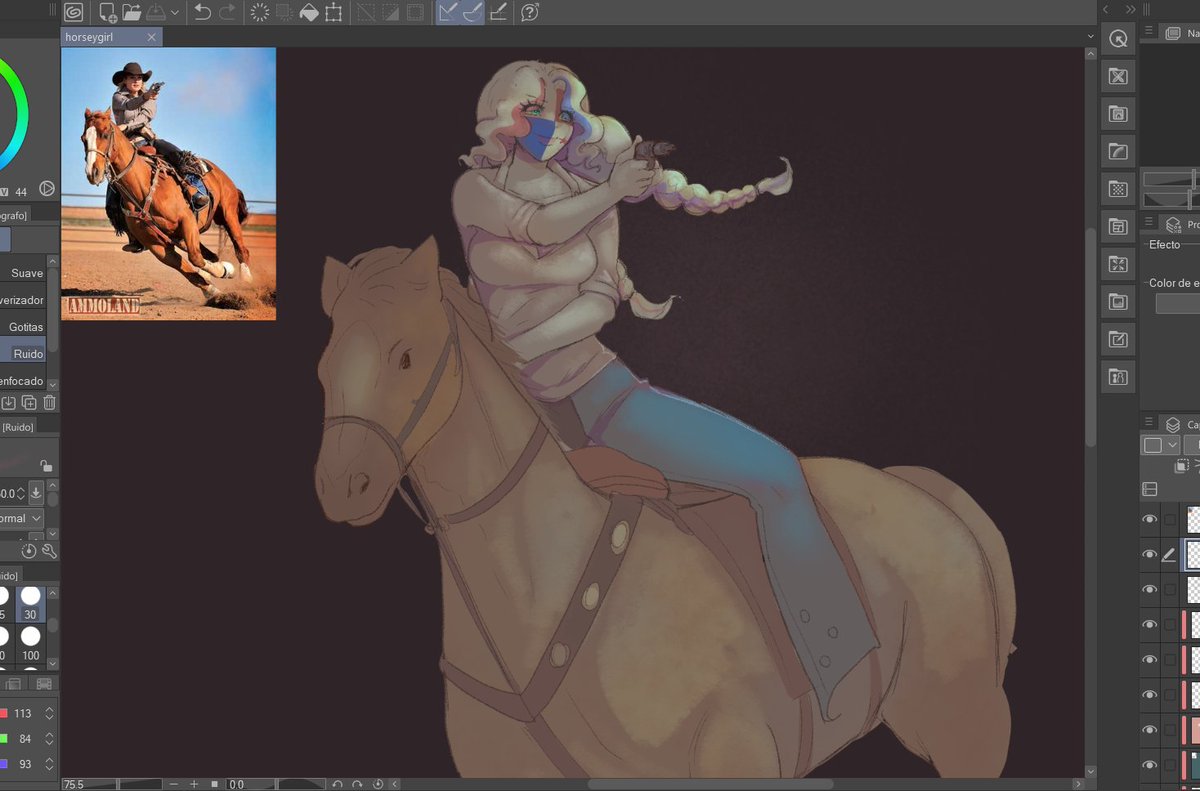Screen dimensions: 1200x791
Task: Click the reference photo of cowgirl on horse
Action: click(168, 184)
